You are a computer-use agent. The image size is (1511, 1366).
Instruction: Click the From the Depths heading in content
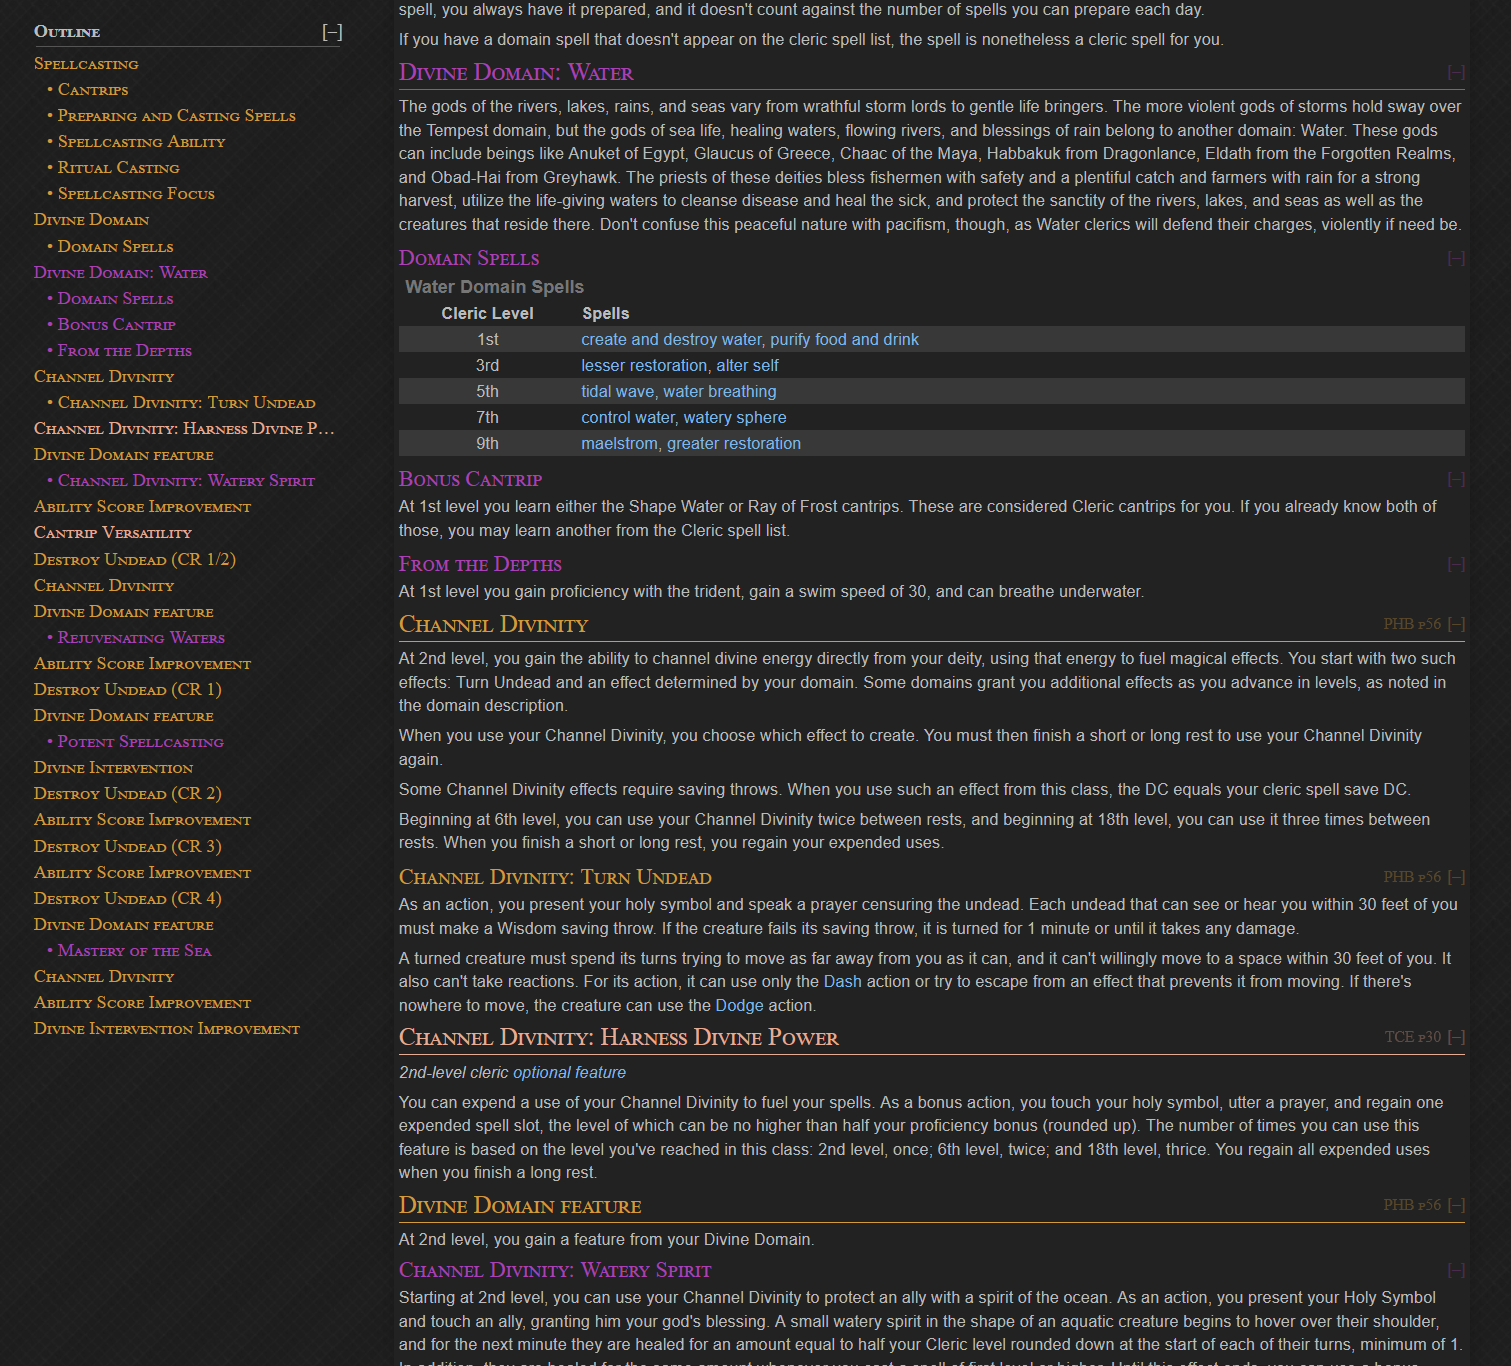(x=480, y=564)
